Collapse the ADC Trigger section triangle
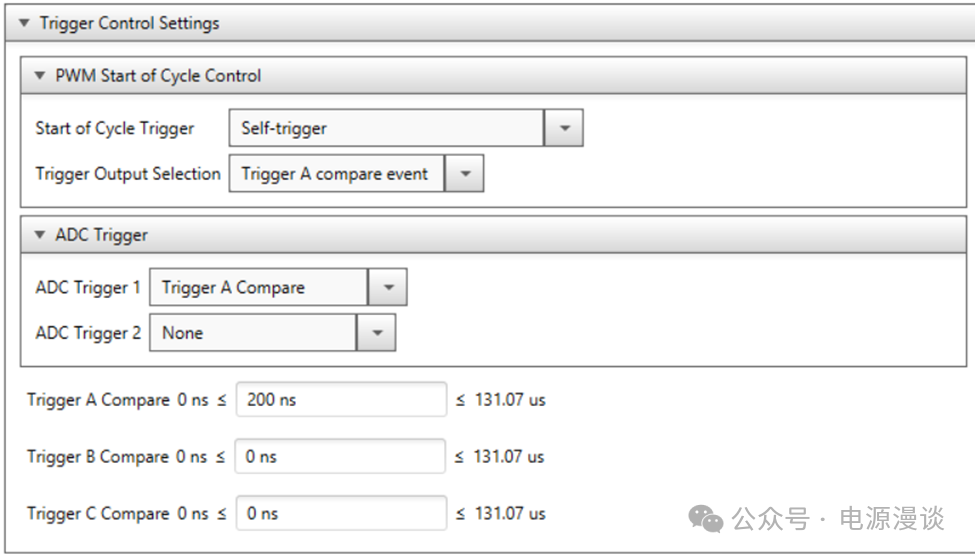975x557 pixels. [40, 235]
